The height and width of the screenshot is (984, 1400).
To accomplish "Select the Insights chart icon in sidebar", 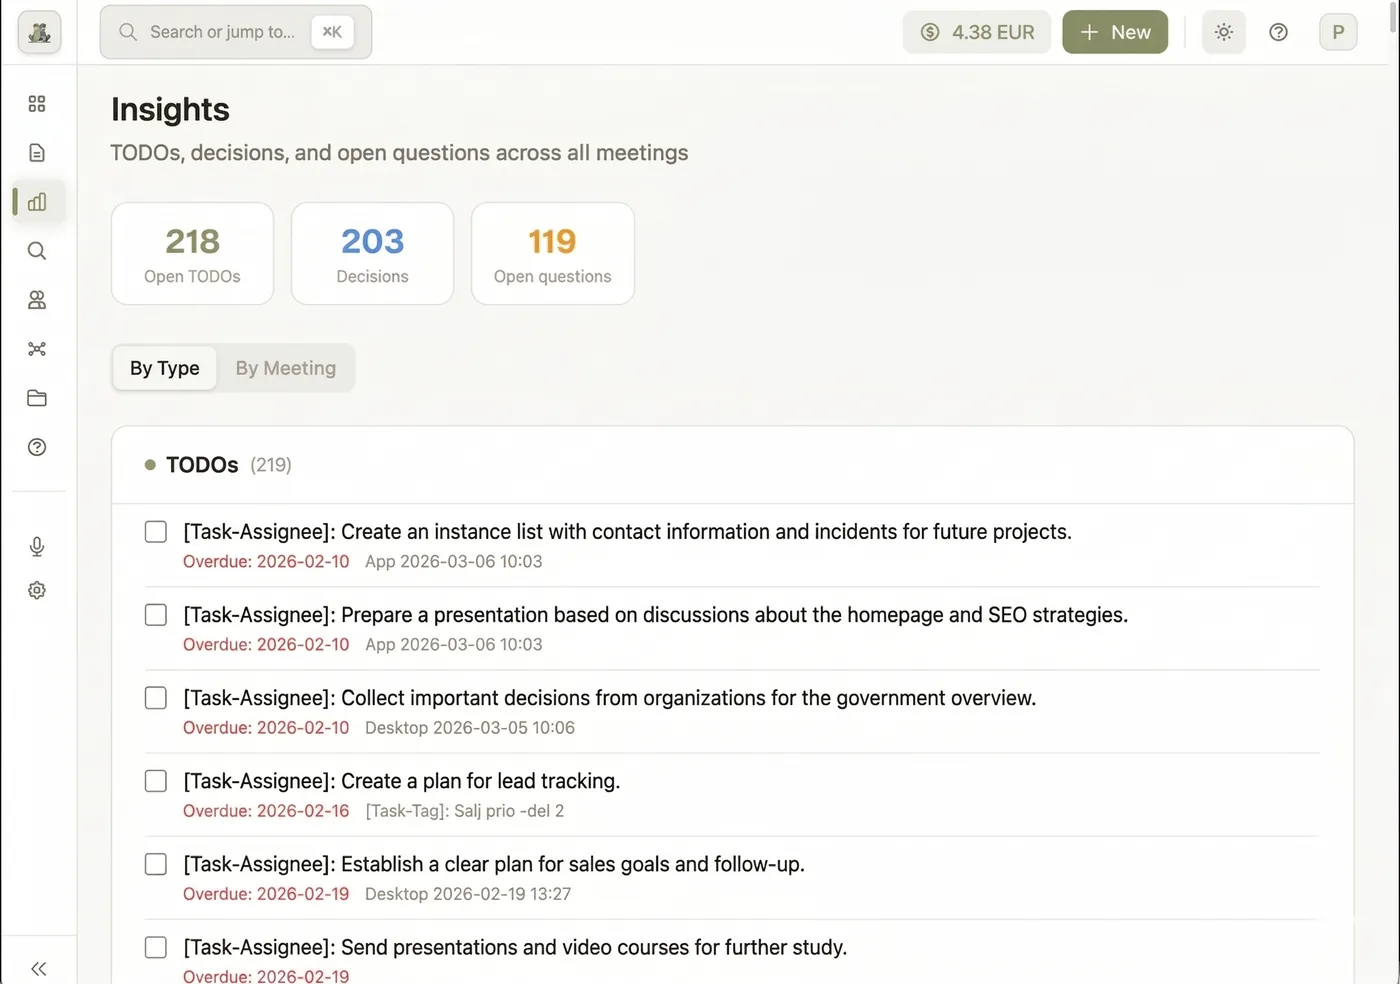I will (x=37, y=201).
